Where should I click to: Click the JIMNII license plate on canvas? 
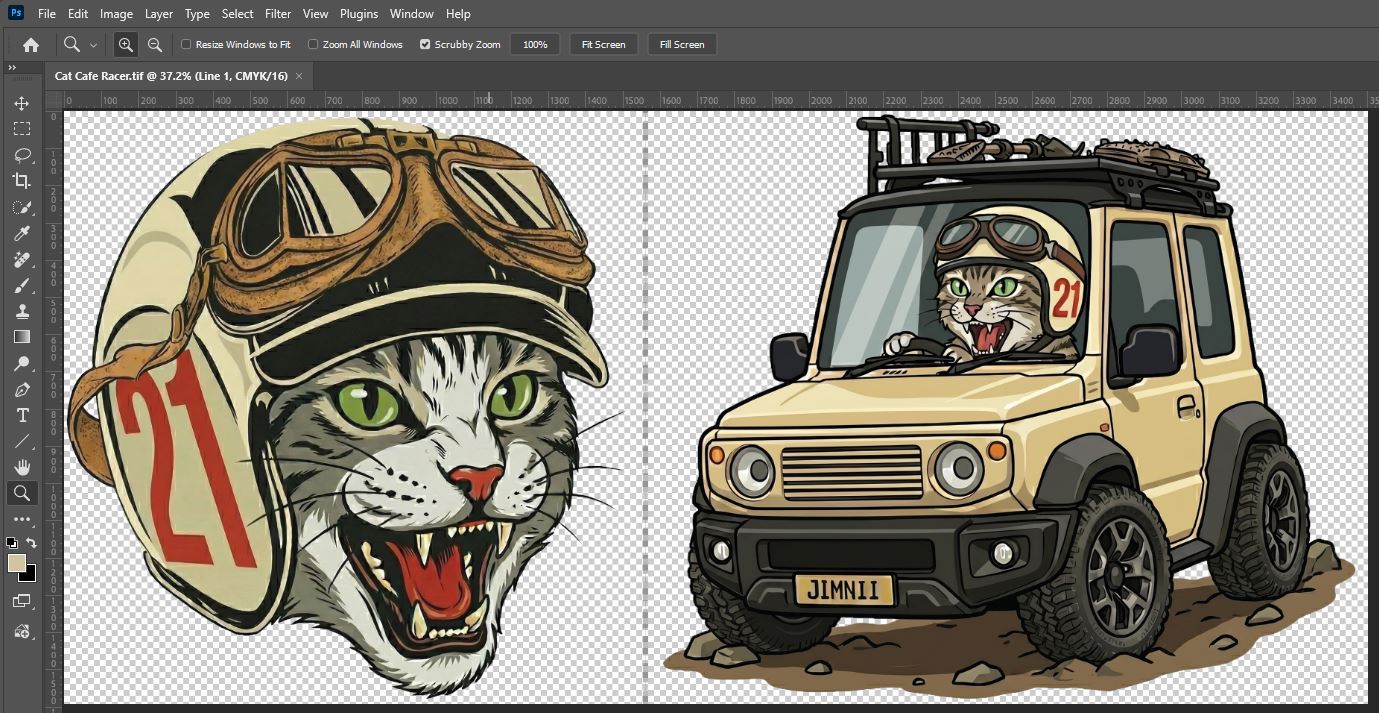pos(845,589)
